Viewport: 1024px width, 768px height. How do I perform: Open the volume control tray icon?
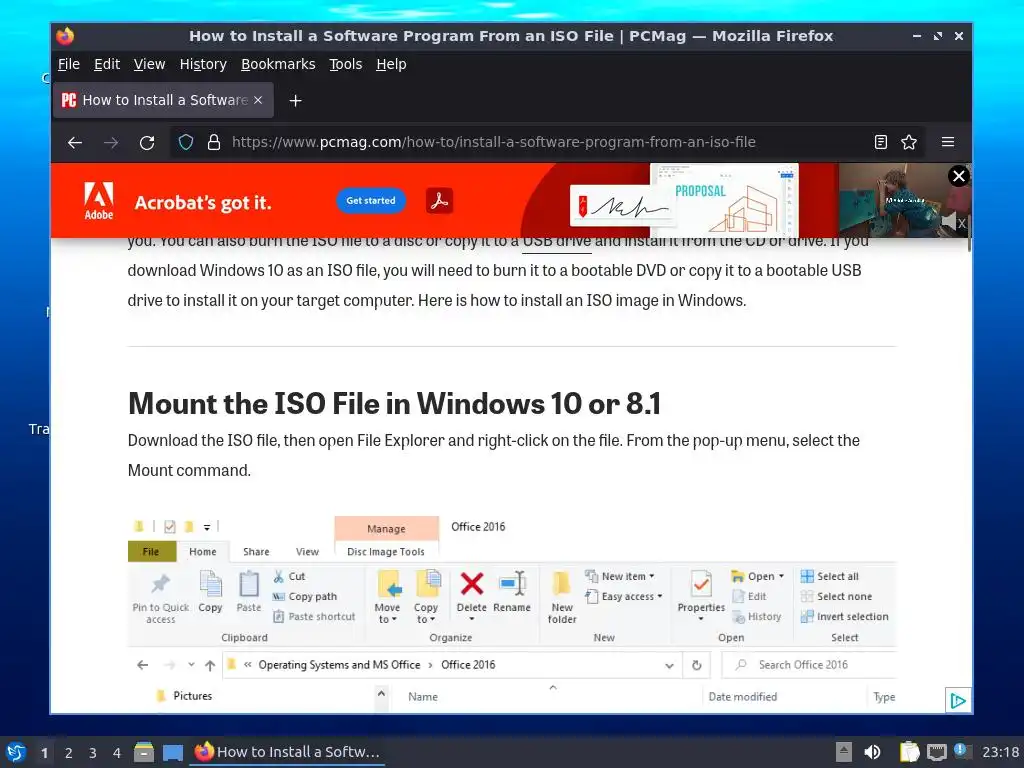872,752
